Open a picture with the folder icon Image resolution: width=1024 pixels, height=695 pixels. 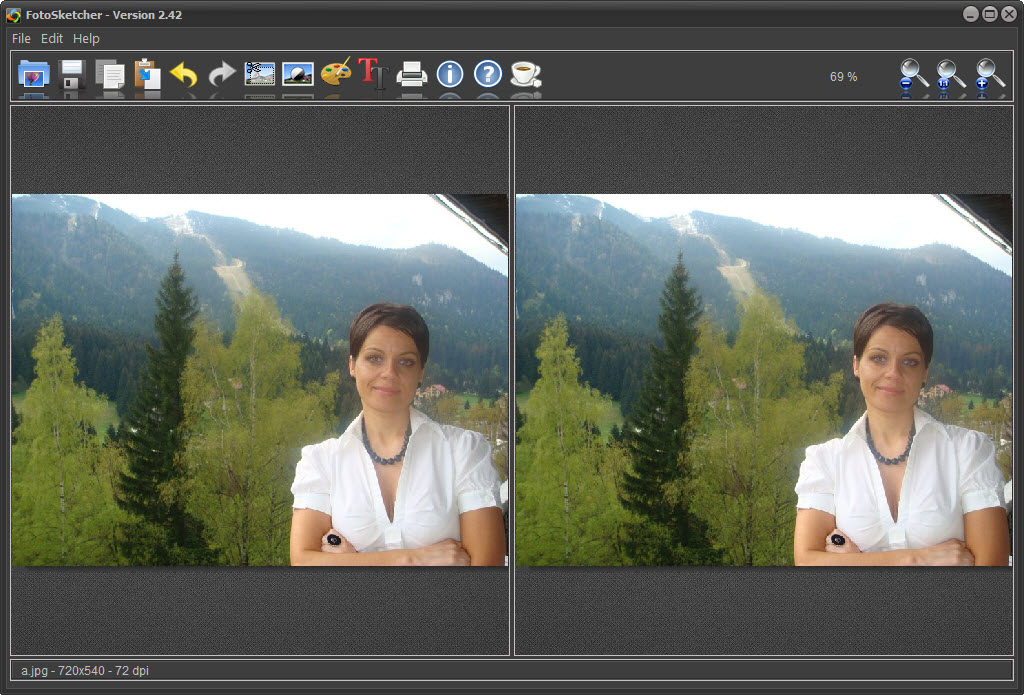click(34, 75)
